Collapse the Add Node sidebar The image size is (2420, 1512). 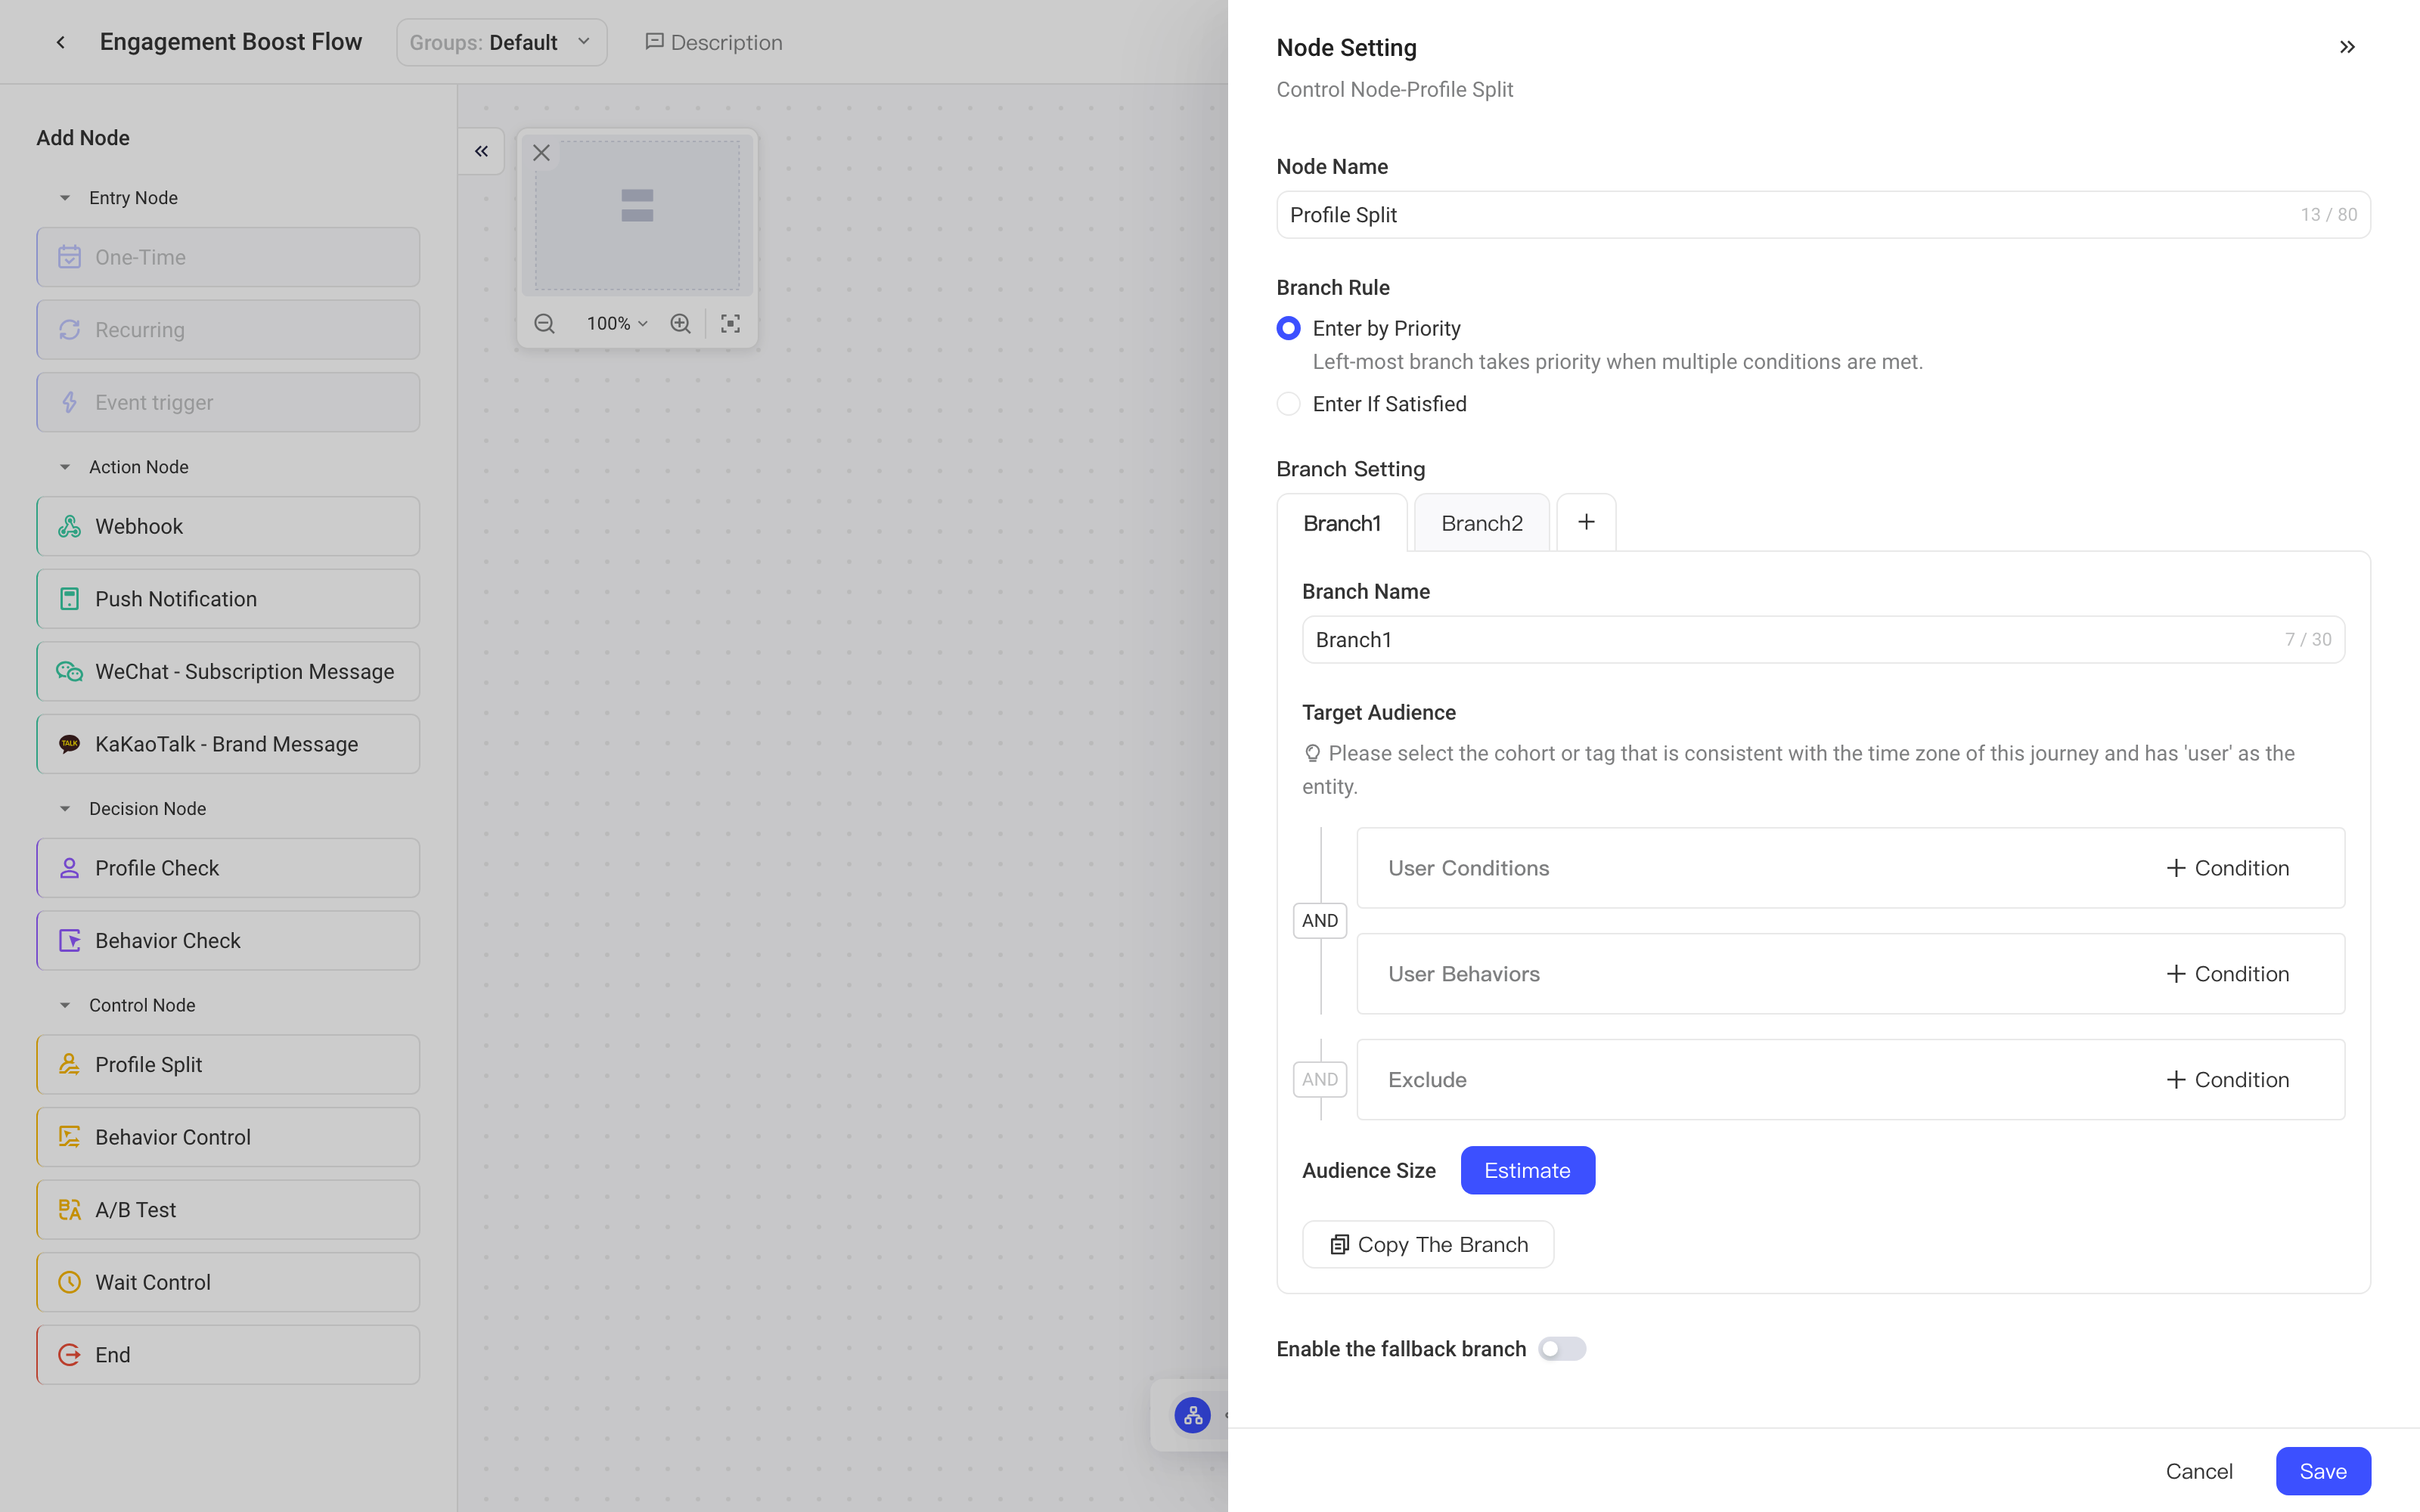[481, 151]
